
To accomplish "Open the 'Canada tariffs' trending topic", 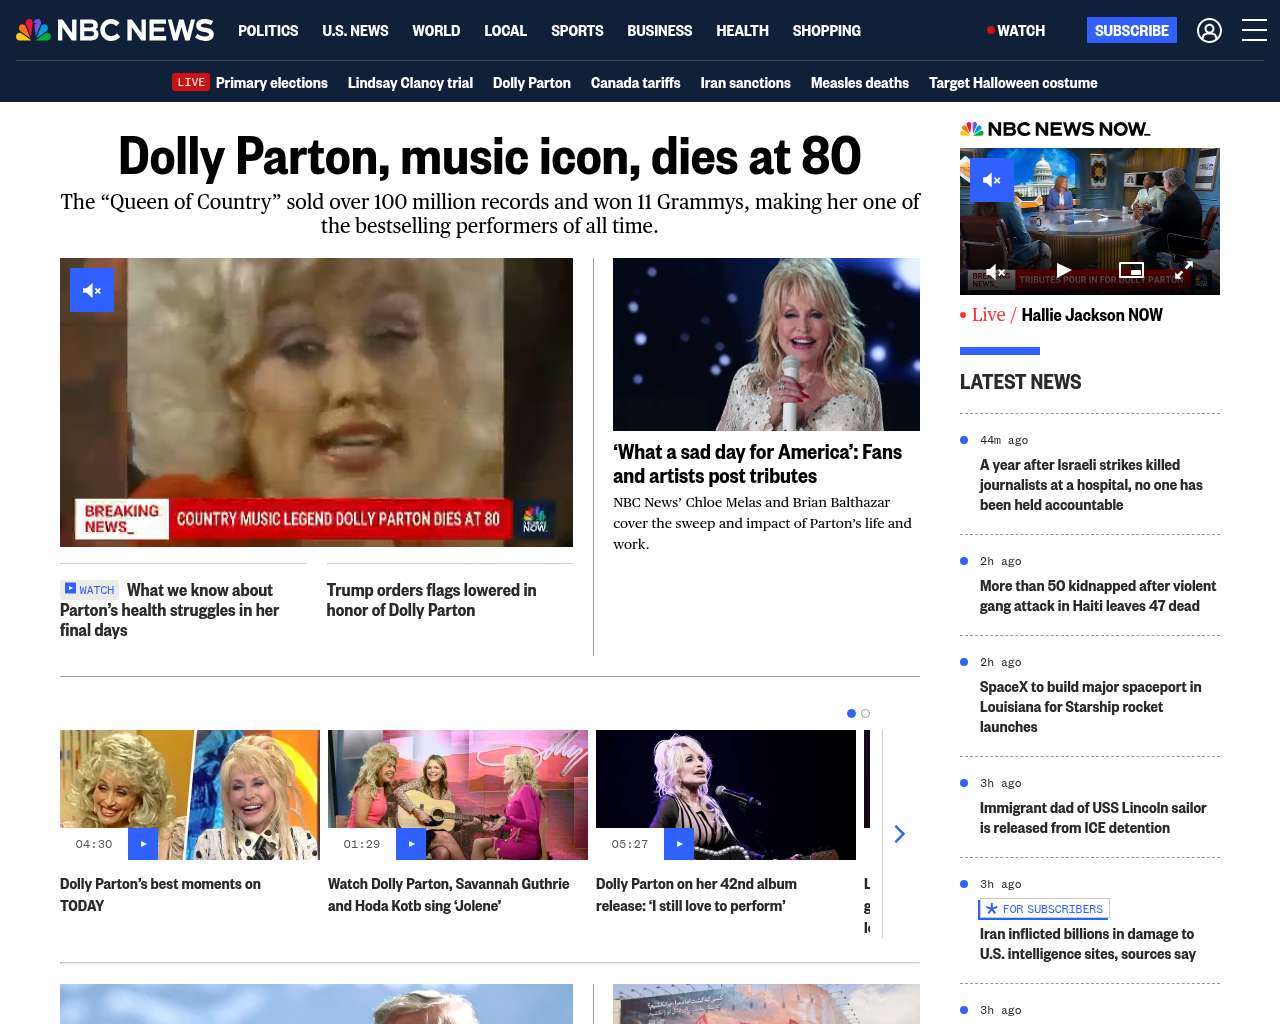I will pos(636,83).
